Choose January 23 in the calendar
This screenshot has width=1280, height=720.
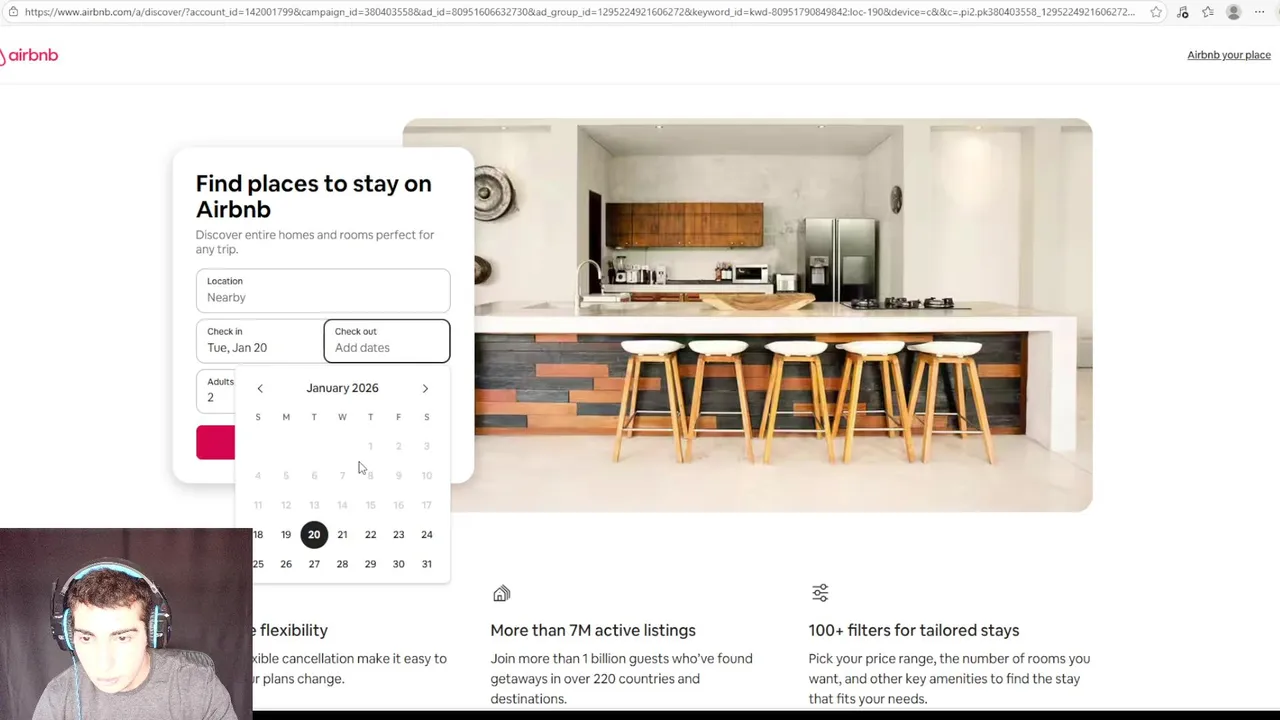(398, 534)
